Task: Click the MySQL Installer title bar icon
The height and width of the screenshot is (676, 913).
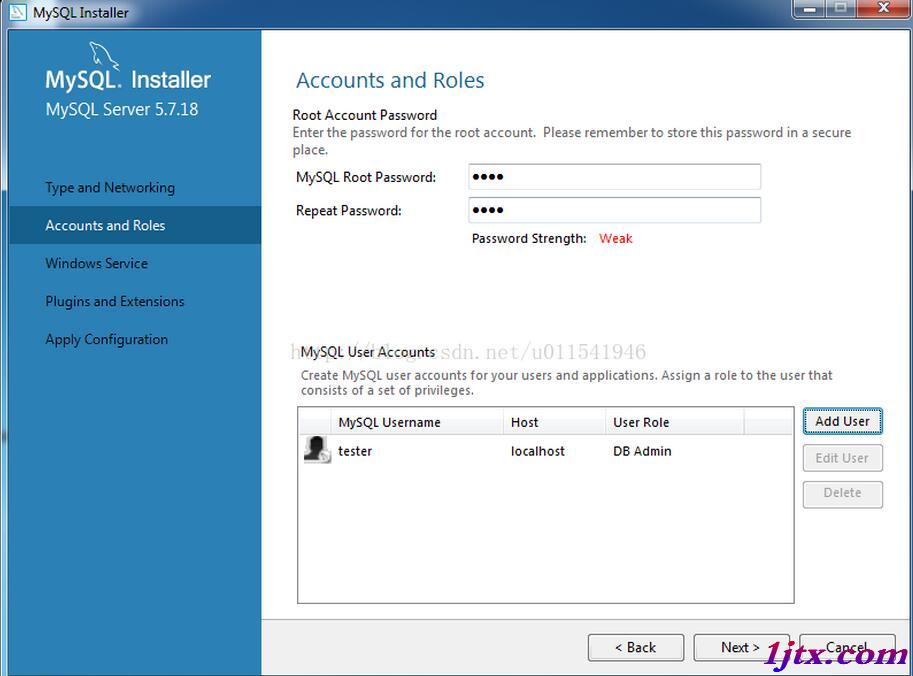Action: pyautogui.click(x=17, y=12)
